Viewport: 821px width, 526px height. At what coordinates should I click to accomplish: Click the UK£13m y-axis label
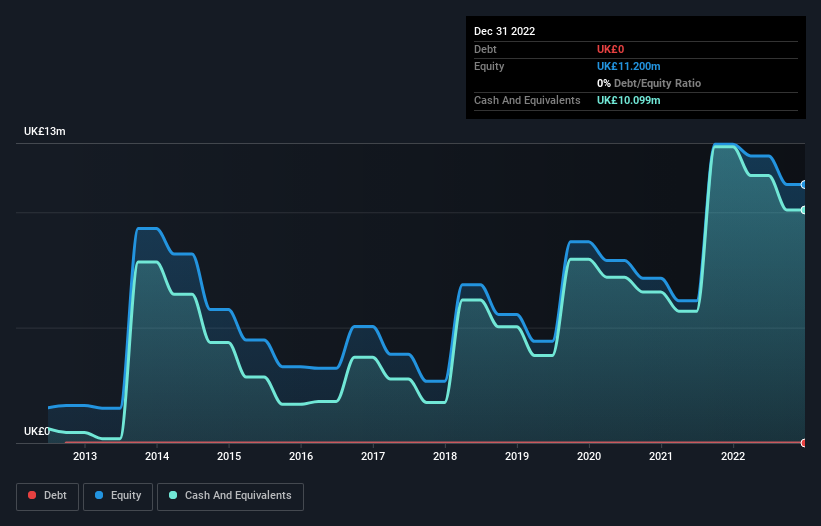[x=45, y=131]
